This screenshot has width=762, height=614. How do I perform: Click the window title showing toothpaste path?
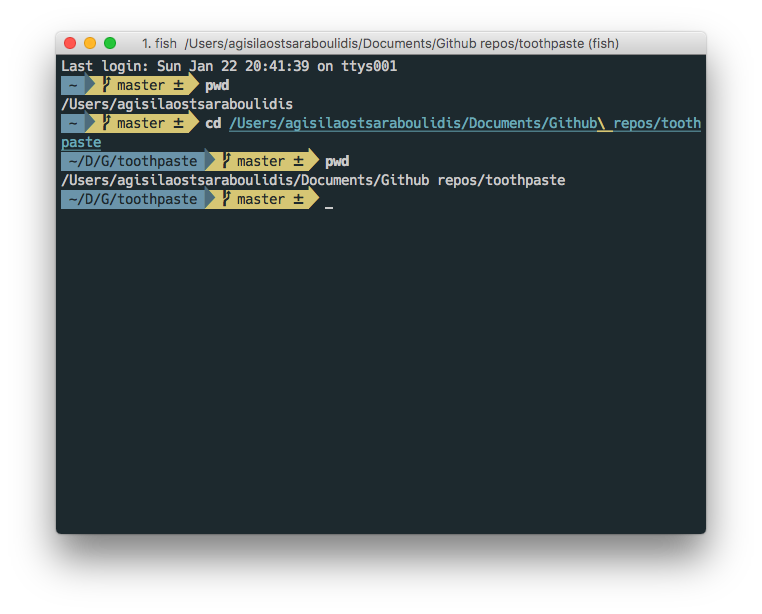coord(380,44)
